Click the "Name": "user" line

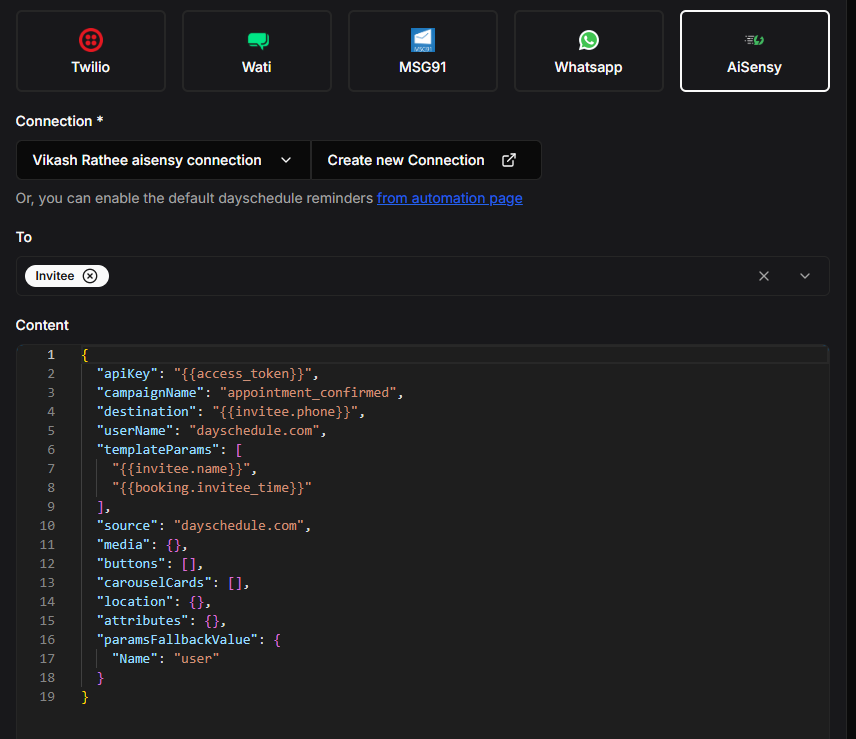tap(165, 659)
